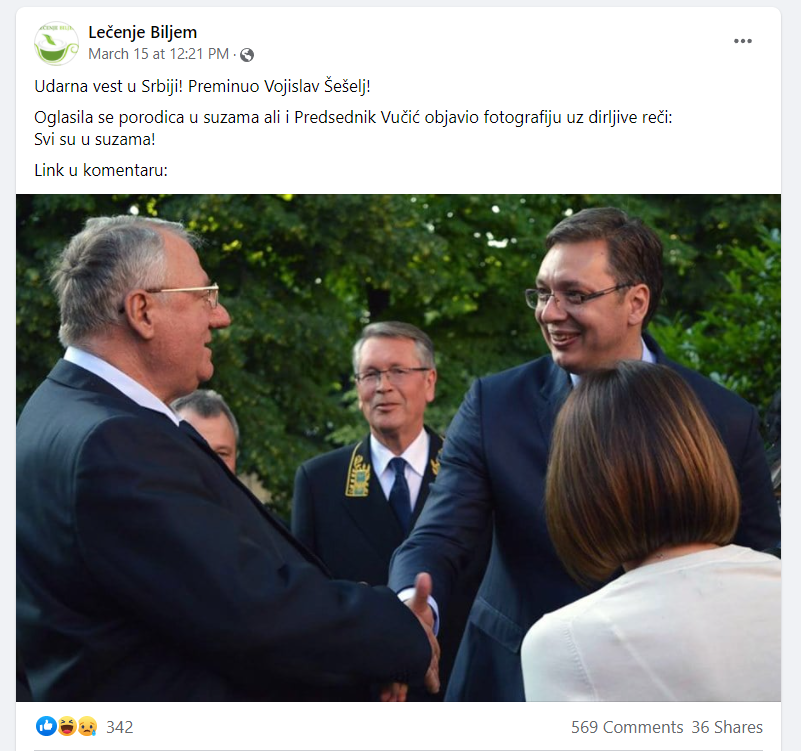Image resolution: width=801 pixels, height=751 pixels.
Task: Click the woman with bob haircut in photo
Action: click(x=649, y=531)
